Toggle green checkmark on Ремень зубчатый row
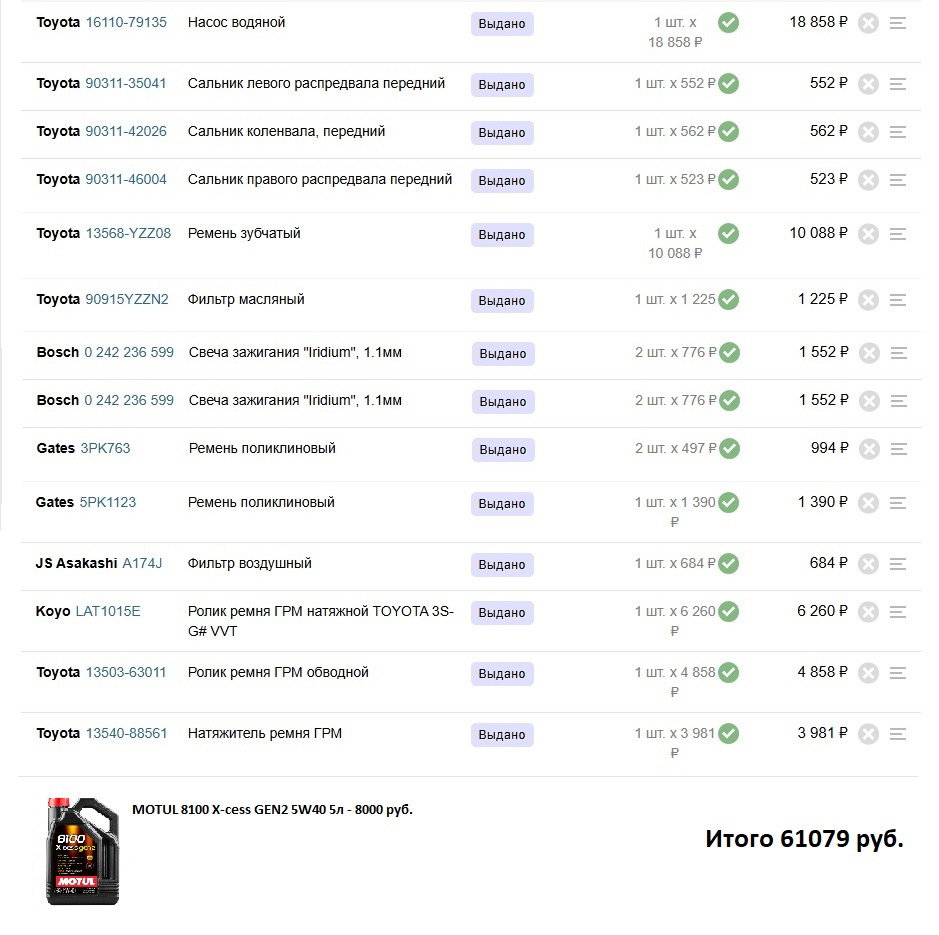939x935 pixels. (729, 234)
